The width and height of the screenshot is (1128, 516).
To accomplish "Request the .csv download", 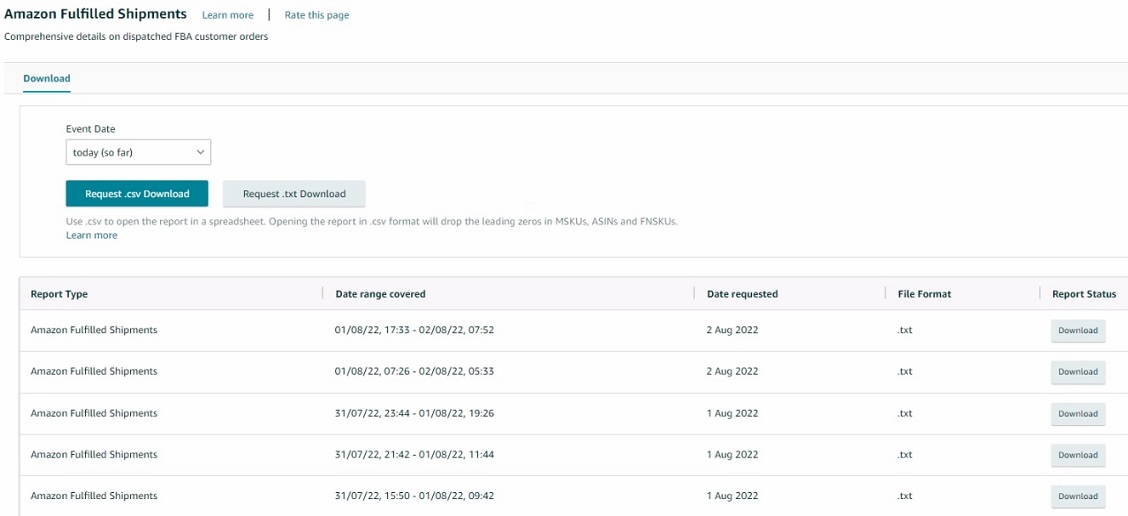I will tap(137, 194).
